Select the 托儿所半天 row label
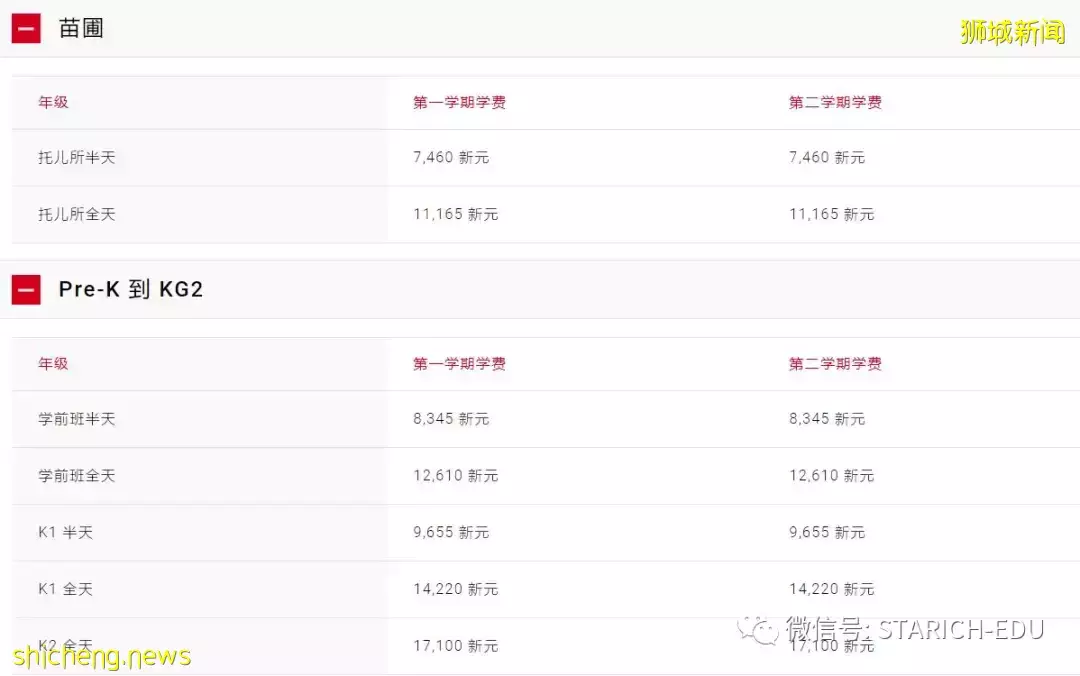Screen dimensions: 1080x676 (x=77, y=158)
